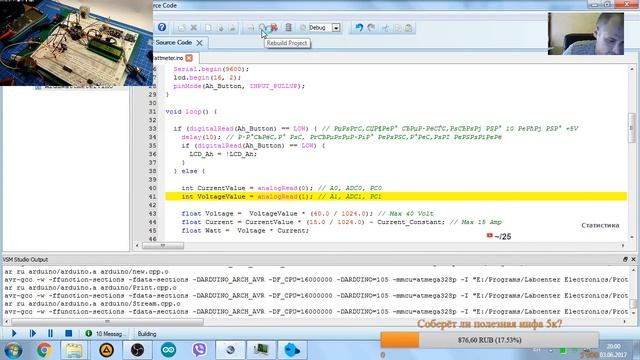The image size is (640, 360).
Task: Open the Proteus taskbar icon
Action: 261,350
